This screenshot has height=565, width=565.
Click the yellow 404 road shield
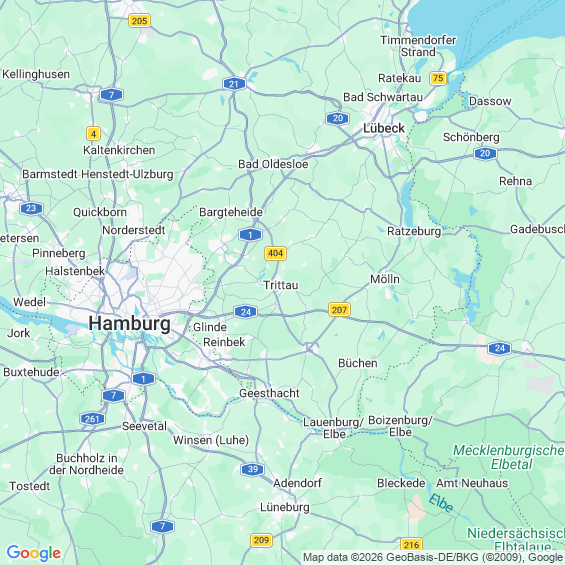click(x=275, y=253)
